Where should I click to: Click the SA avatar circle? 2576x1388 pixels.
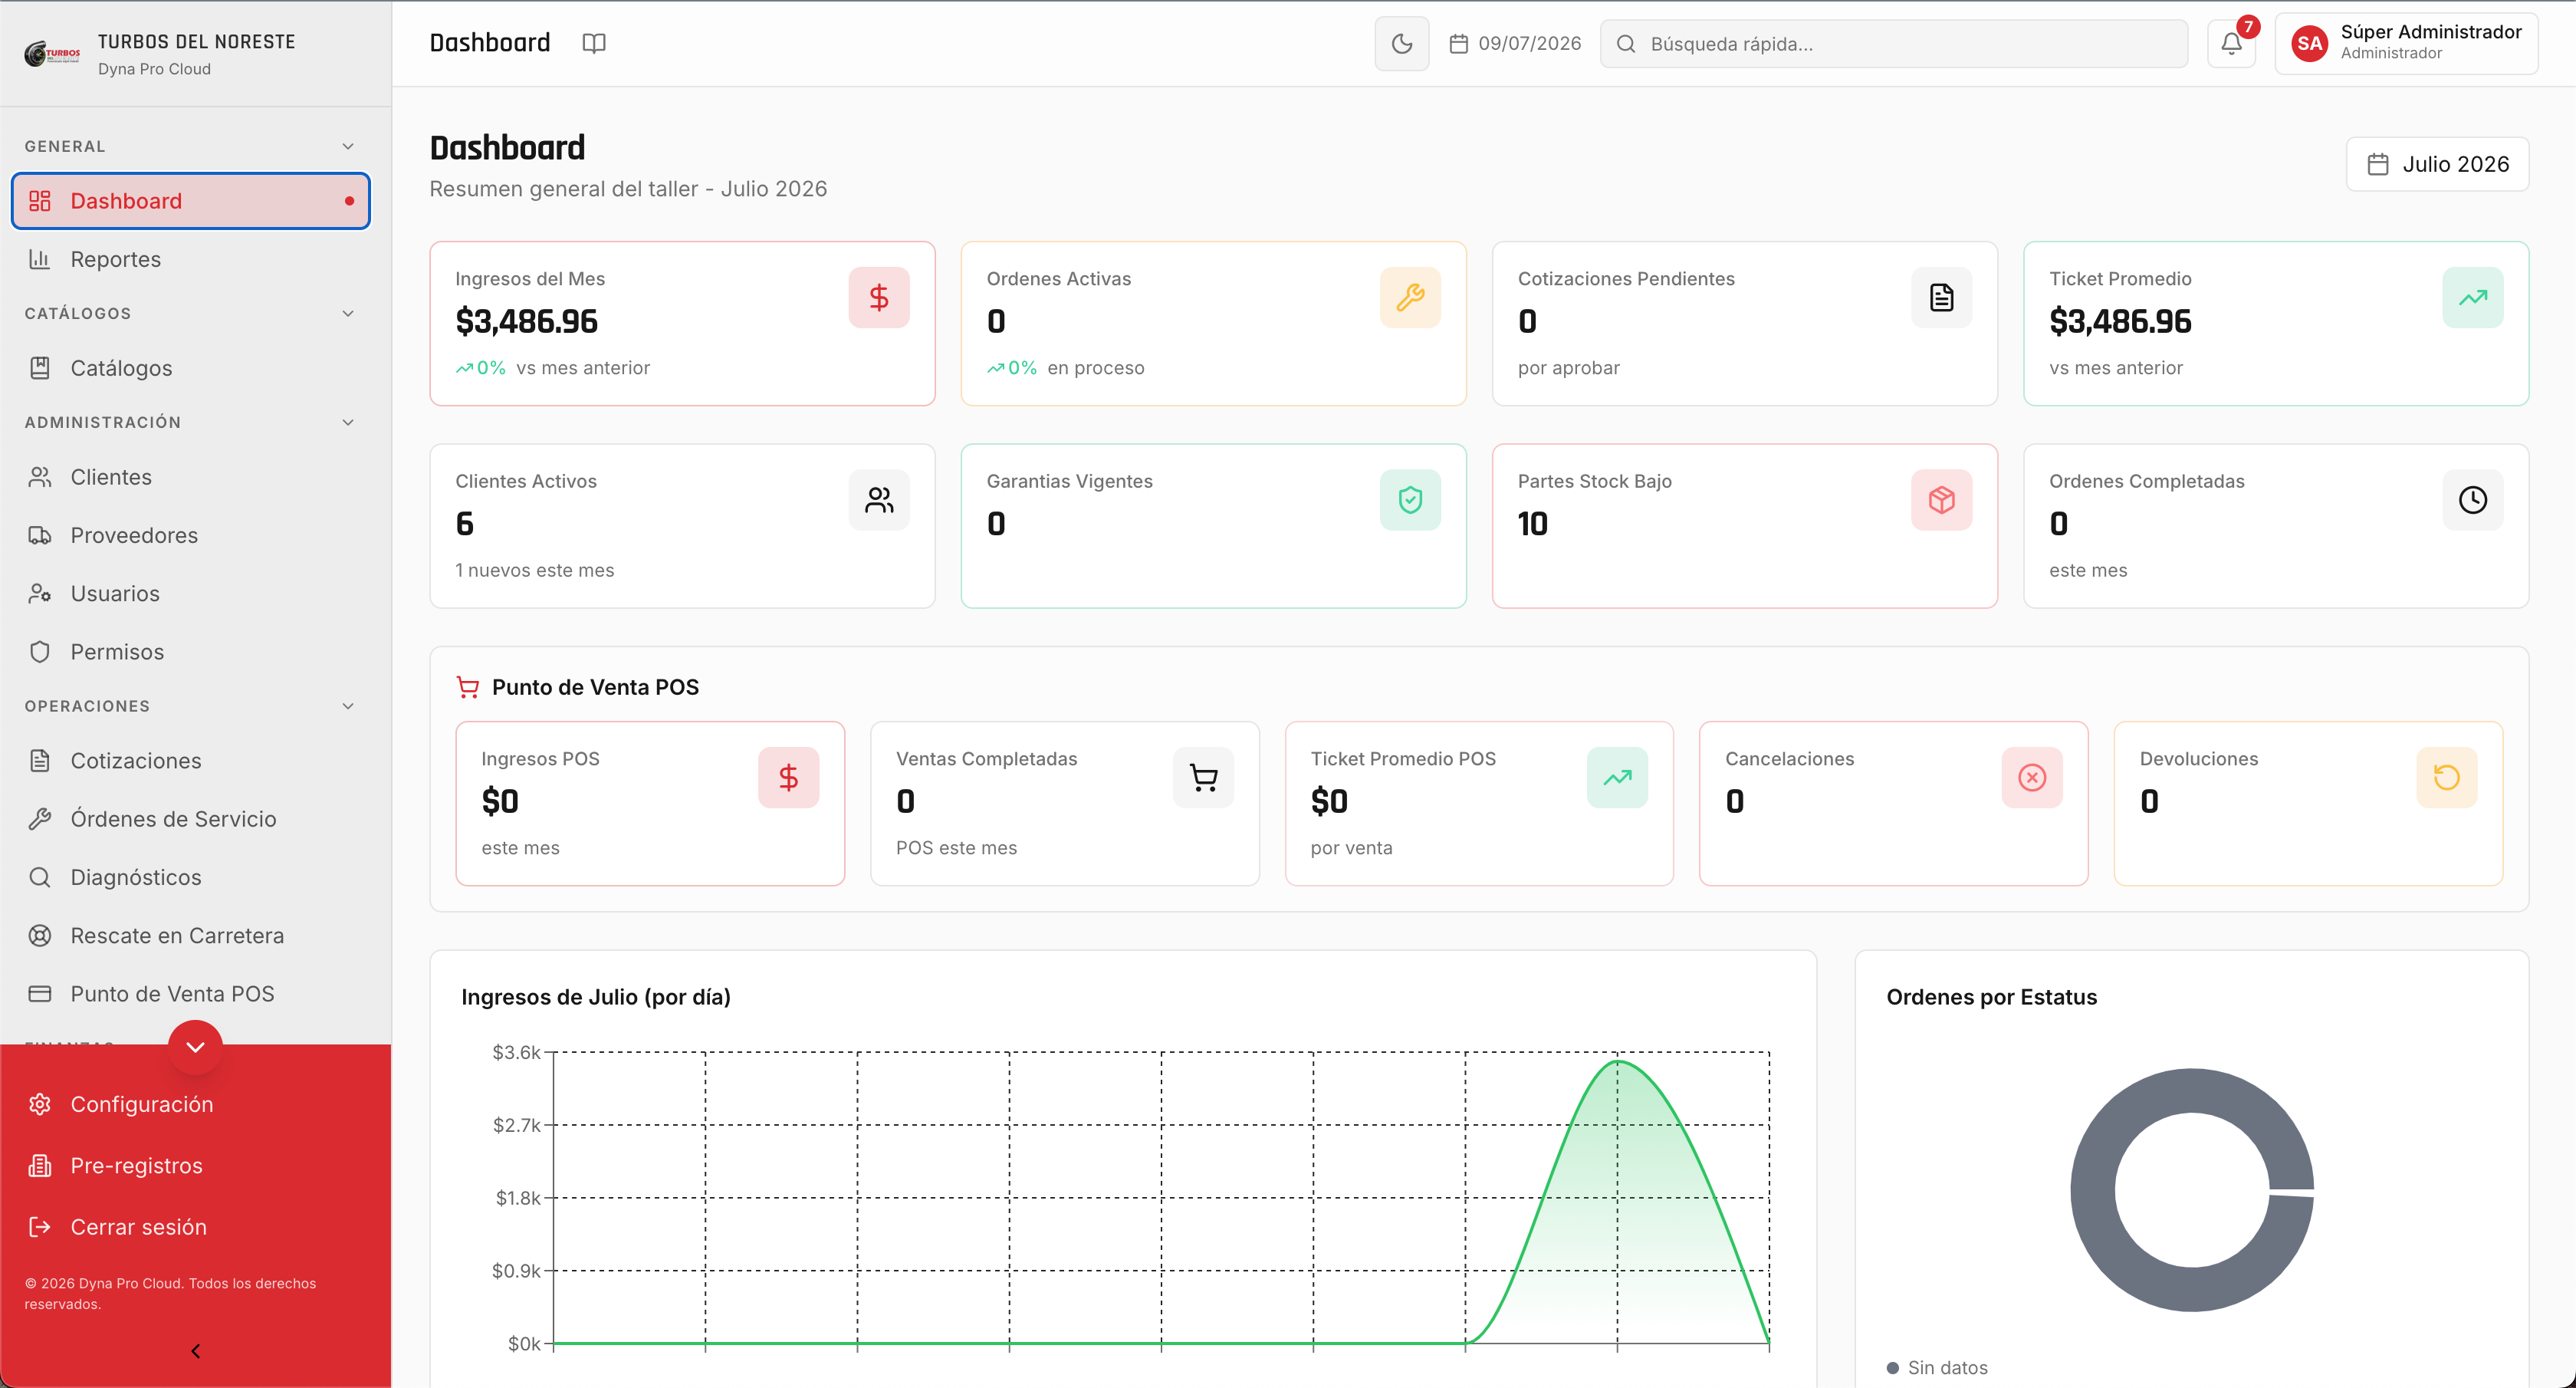click(2309, 43)
